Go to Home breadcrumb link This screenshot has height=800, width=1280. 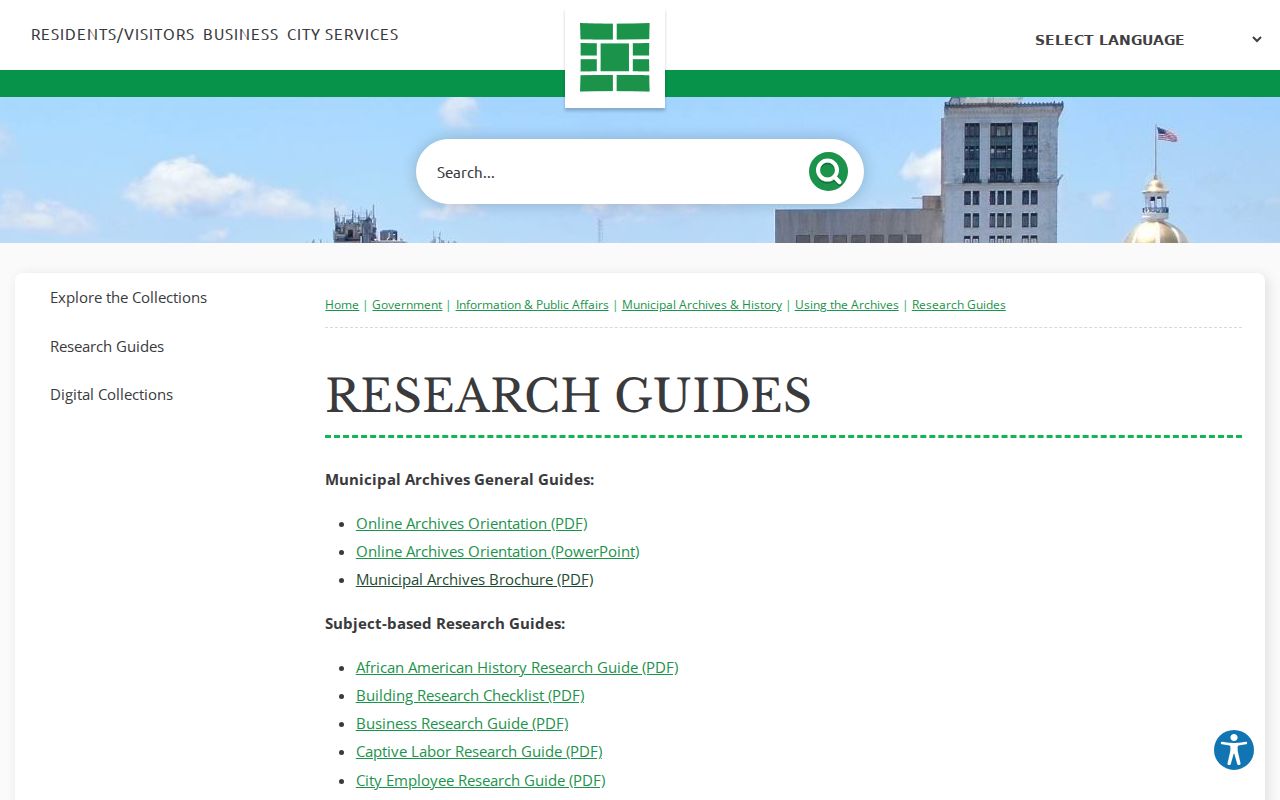pyautogui.click(x=342, y=305)
